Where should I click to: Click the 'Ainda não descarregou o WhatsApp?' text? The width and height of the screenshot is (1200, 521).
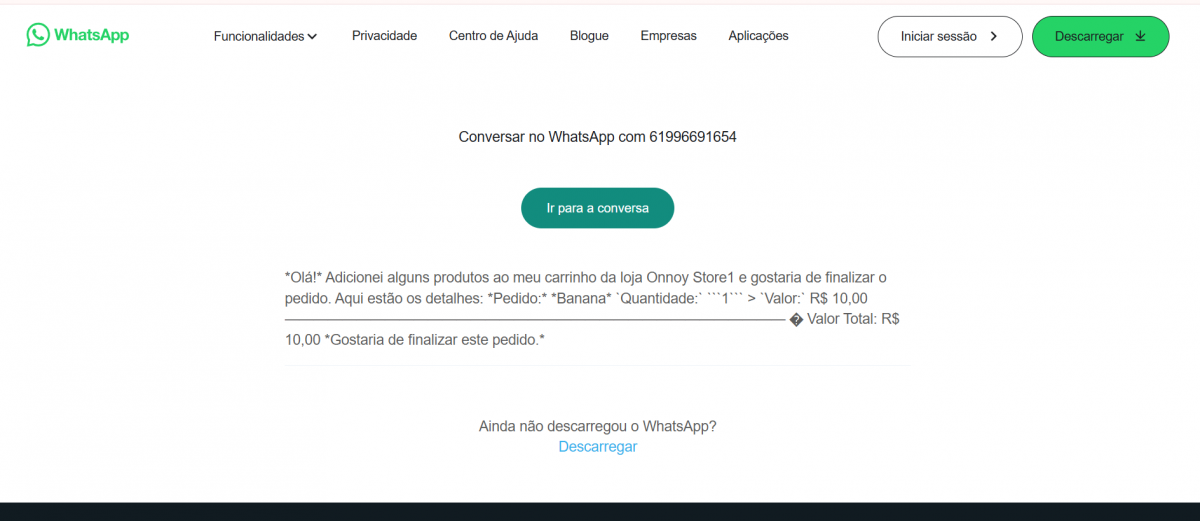597,426
